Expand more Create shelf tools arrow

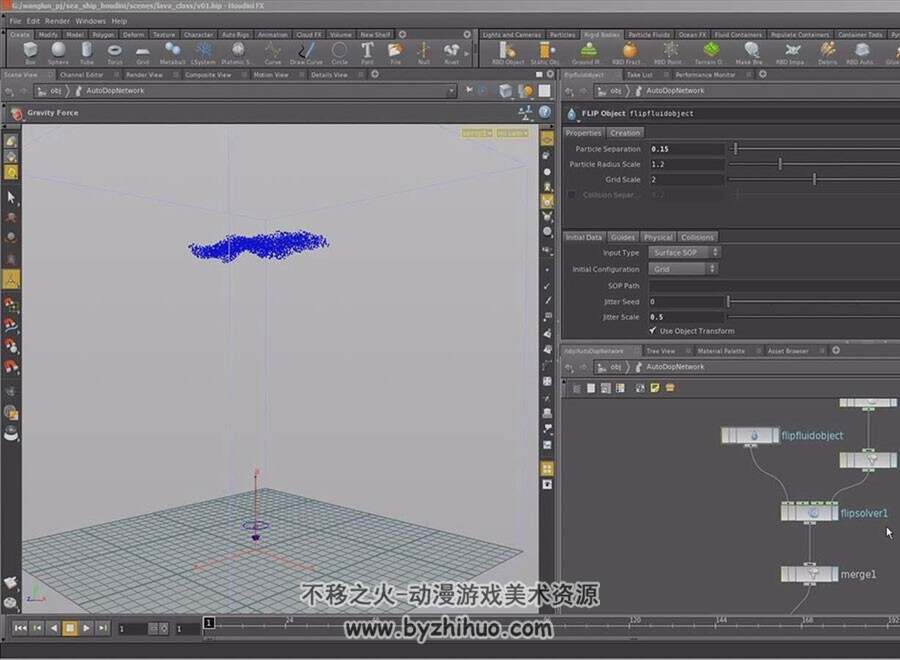(x=466, y=53)
